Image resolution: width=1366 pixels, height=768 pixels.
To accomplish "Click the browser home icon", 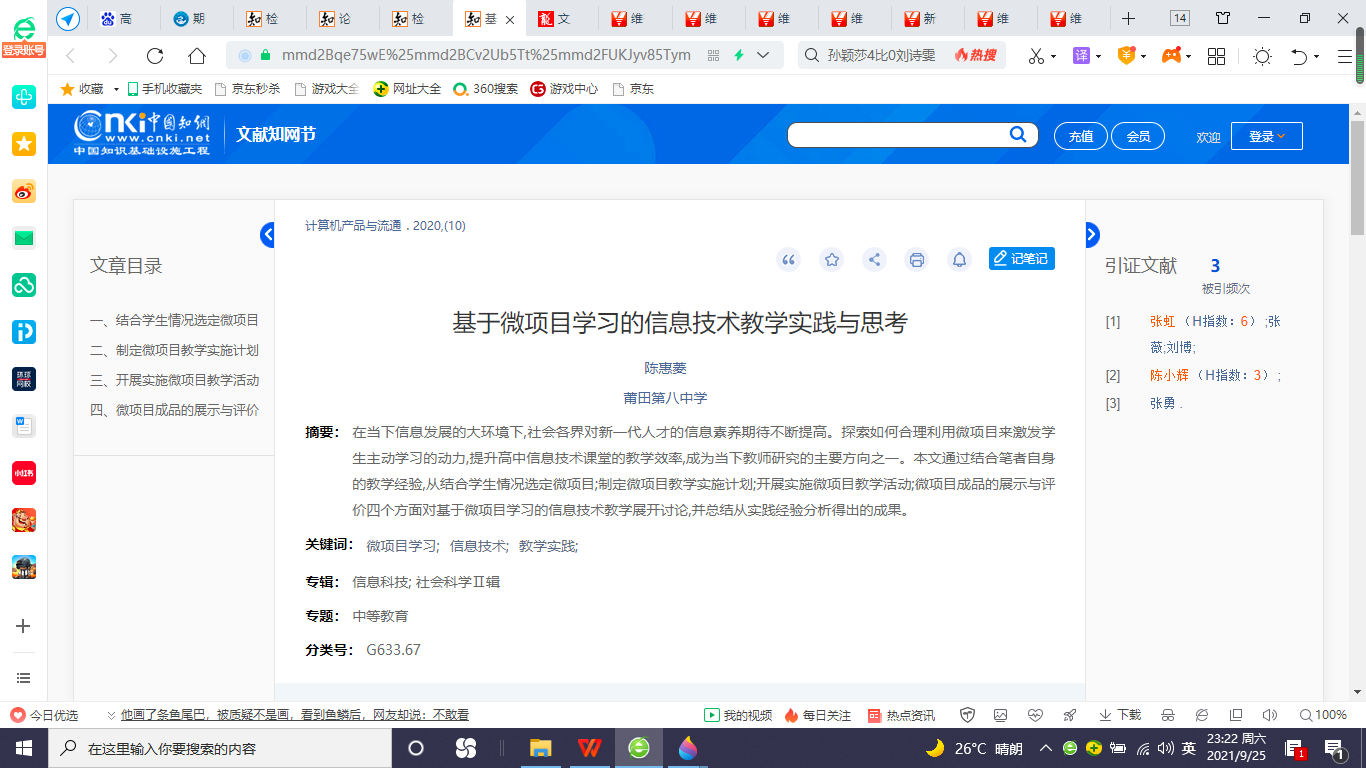I will coord(197,56).
